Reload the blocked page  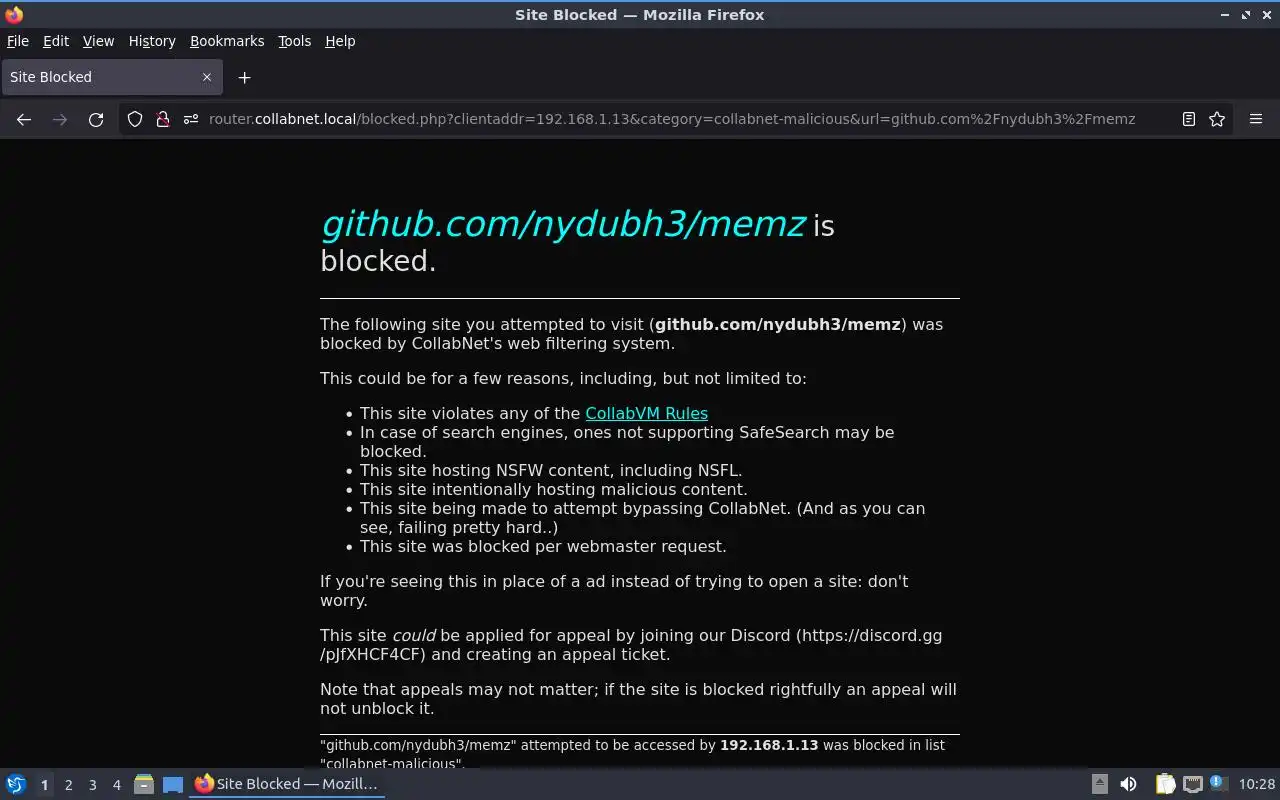click(96, 119)
